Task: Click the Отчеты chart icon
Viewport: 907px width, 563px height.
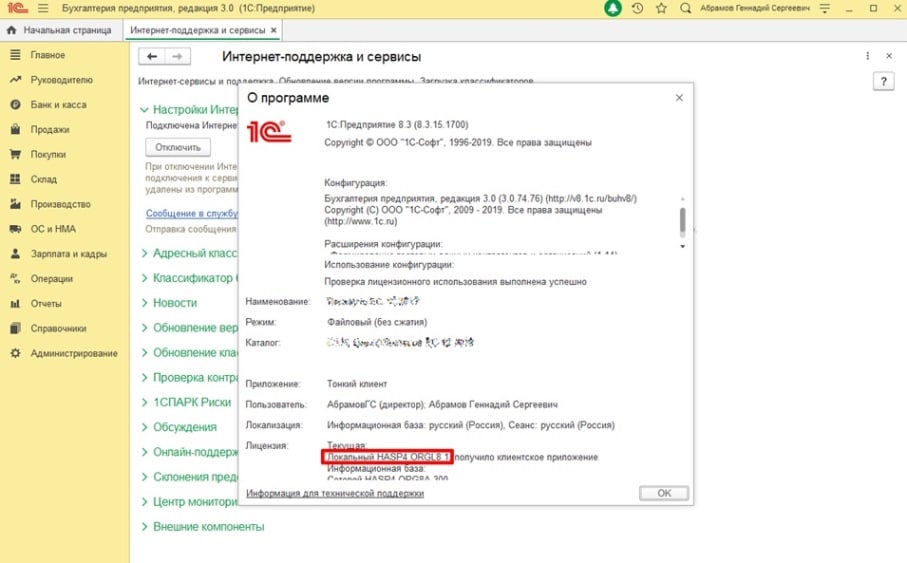Action: point(16,303)
